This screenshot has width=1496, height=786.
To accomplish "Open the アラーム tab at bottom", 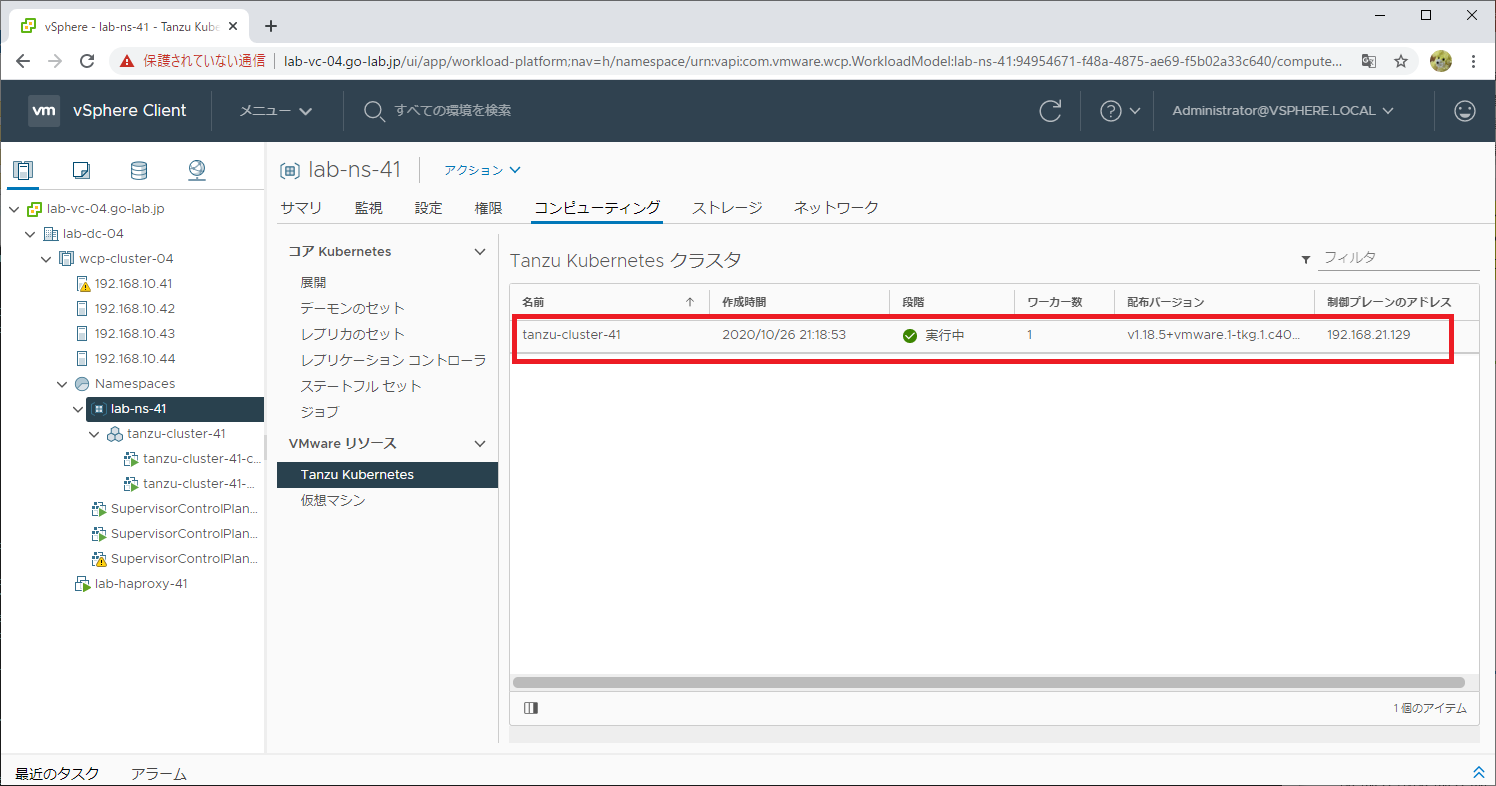I will click(159, 774).
